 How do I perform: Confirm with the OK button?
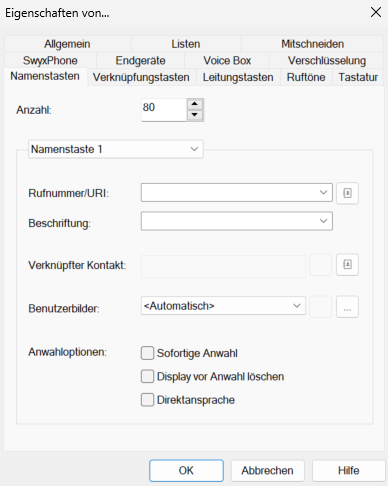click(x=186, y=470)
